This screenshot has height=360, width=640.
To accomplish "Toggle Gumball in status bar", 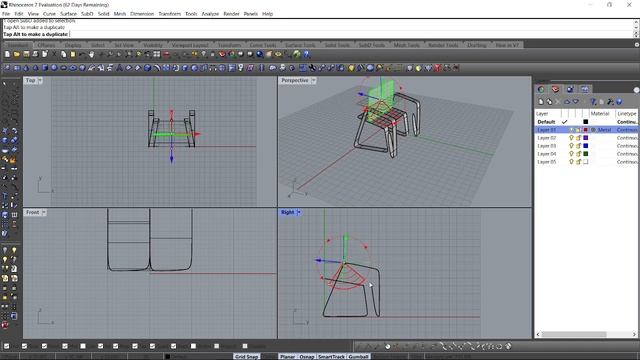I will (x=358, y=357).
